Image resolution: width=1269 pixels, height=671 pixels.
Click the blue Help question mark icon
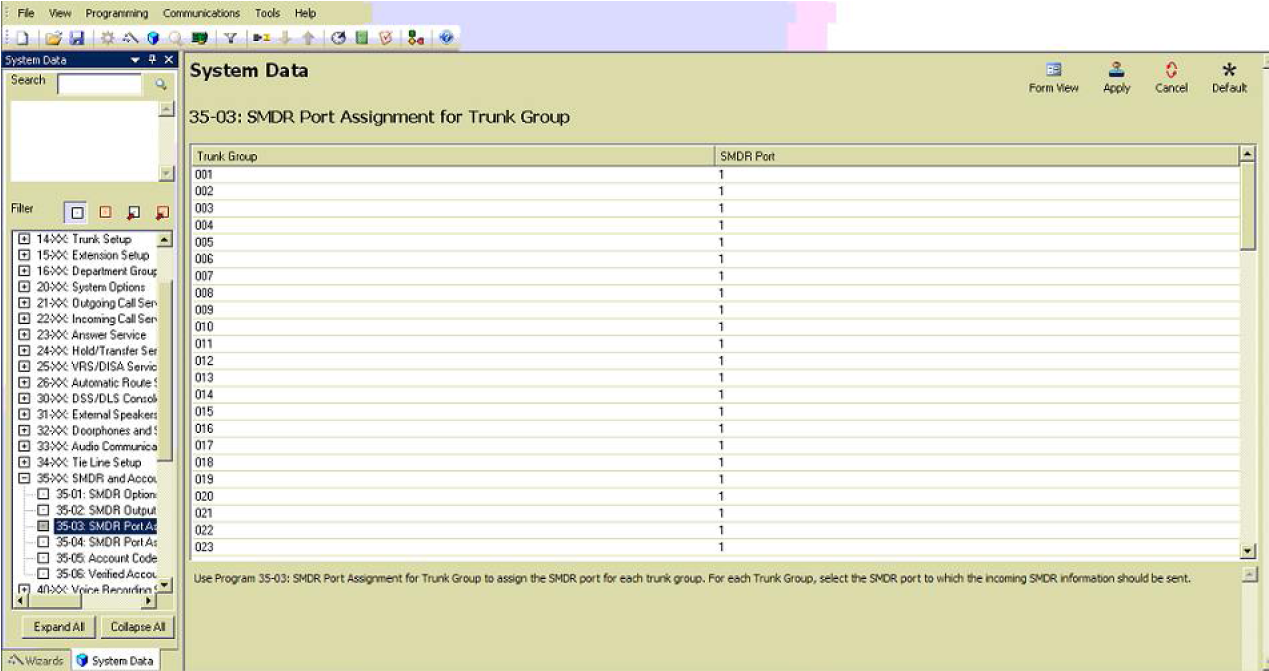click(446, 38)
